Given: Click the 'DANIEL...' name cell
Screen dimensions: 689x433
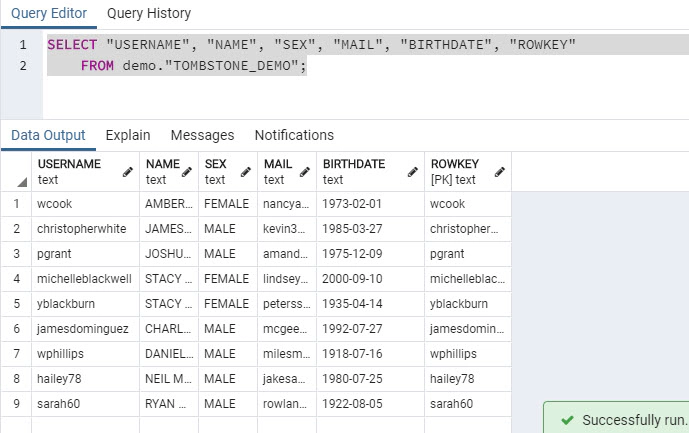Looking at the screenshot, I should pyautogui.click(x=169, y=354).
